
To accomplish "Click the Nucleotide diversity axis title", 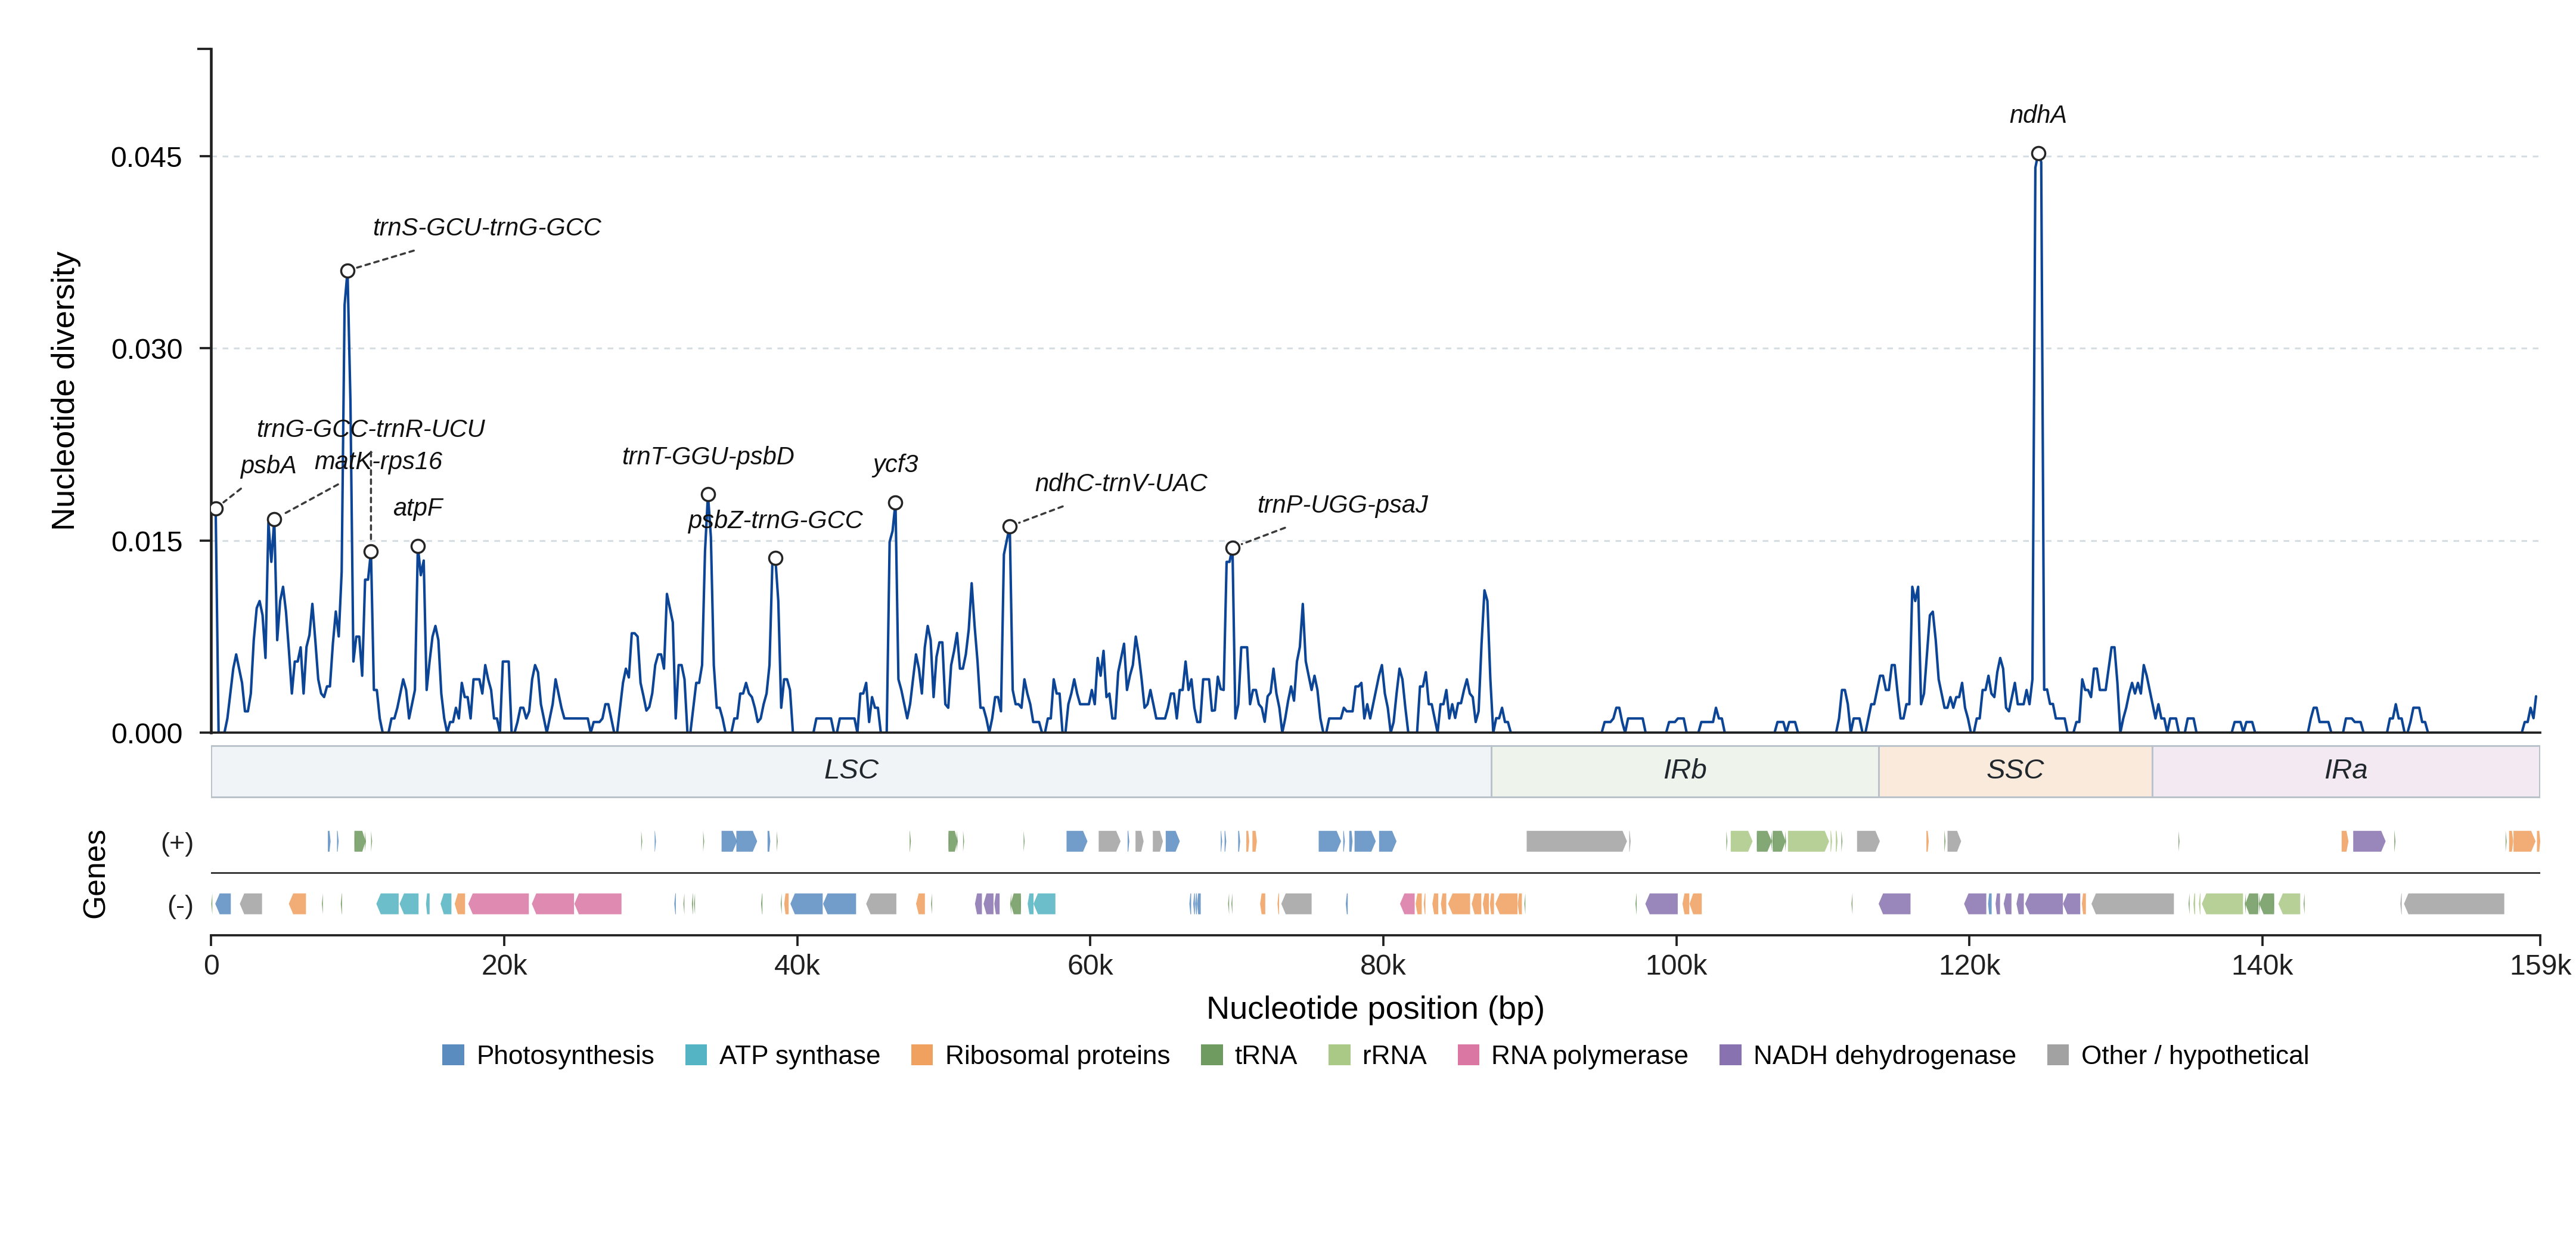I will coord(64,391).
